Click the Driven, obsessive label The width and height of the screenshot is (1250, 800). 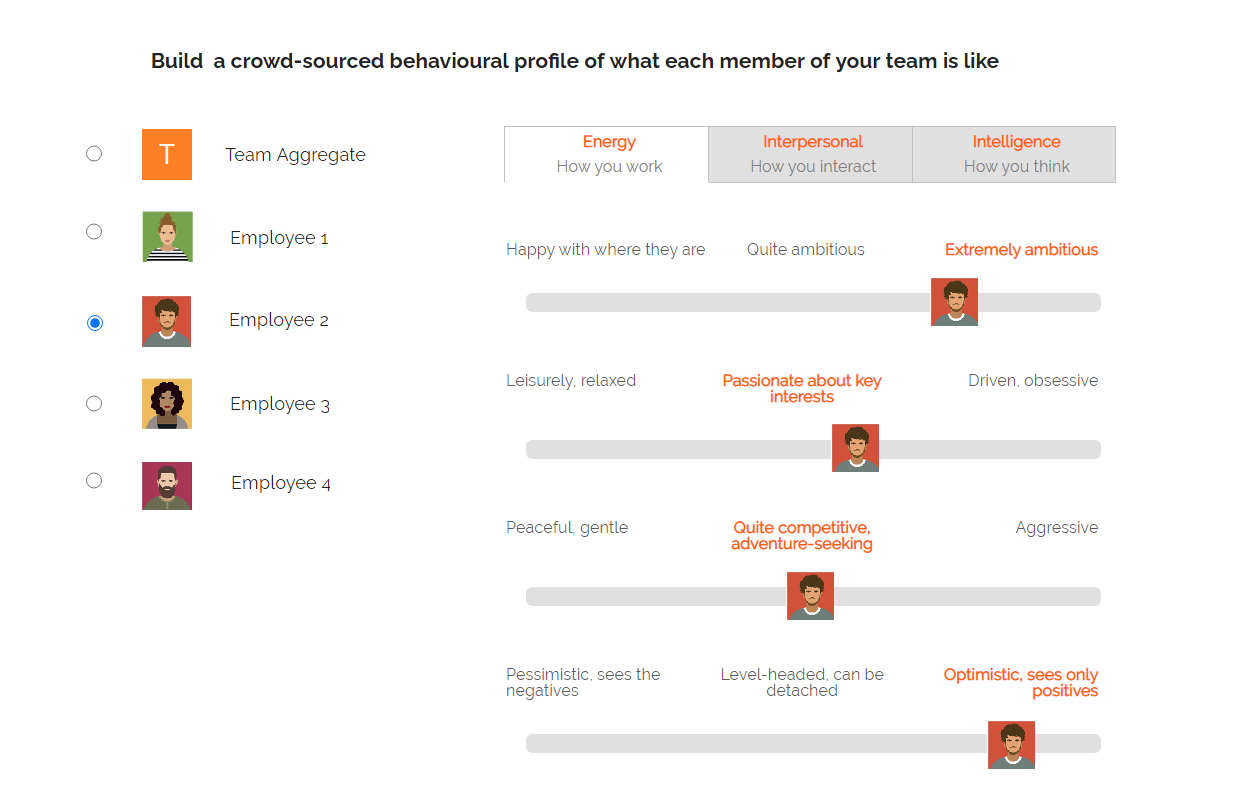coord(1033,381)
